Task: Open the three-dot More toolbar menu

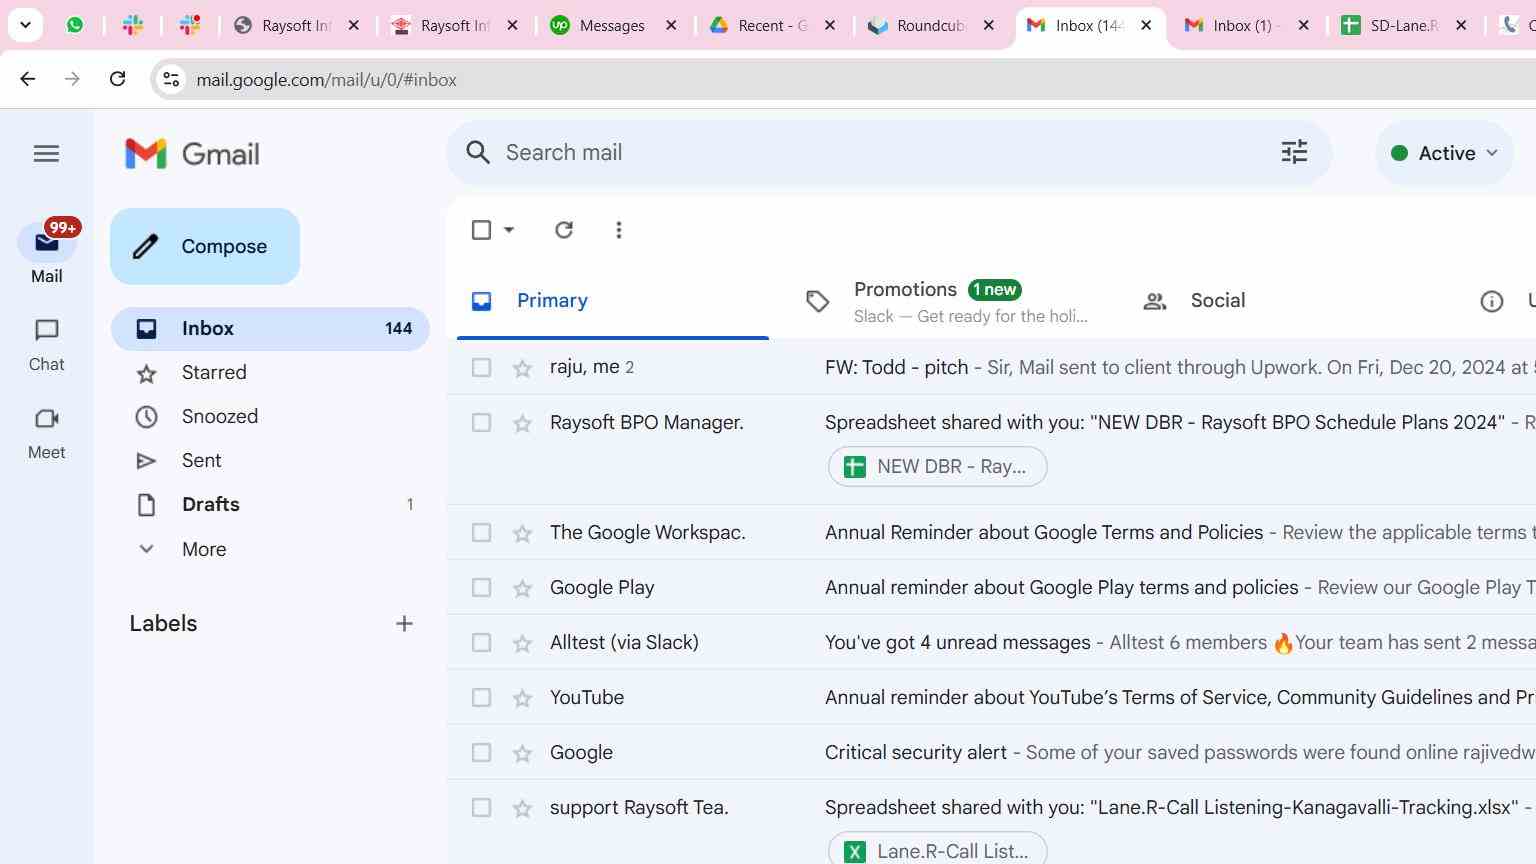Action: point(619,230)
